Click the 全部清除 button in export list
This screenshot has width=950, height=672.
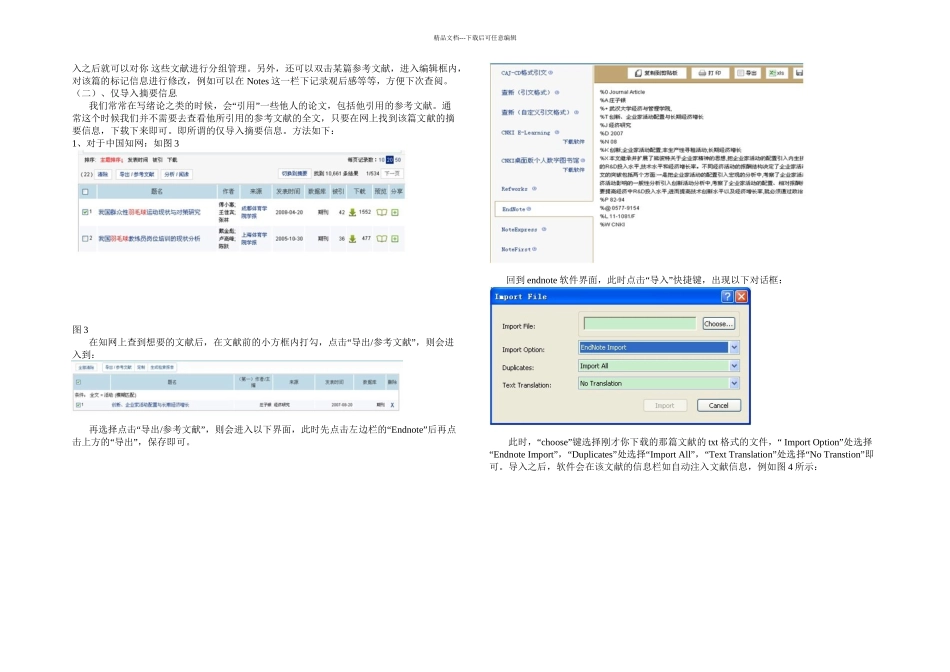(86, 367)
